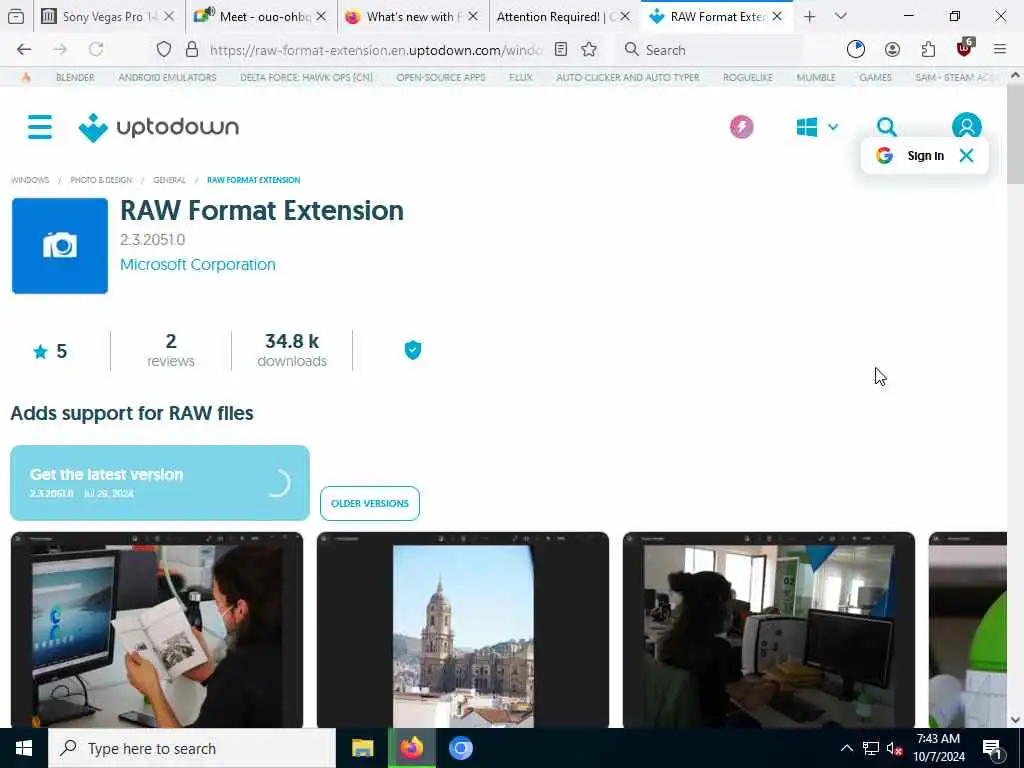Open the GAMES bookmark
This screenshot has height=768, width=1024.
(875, 78)
